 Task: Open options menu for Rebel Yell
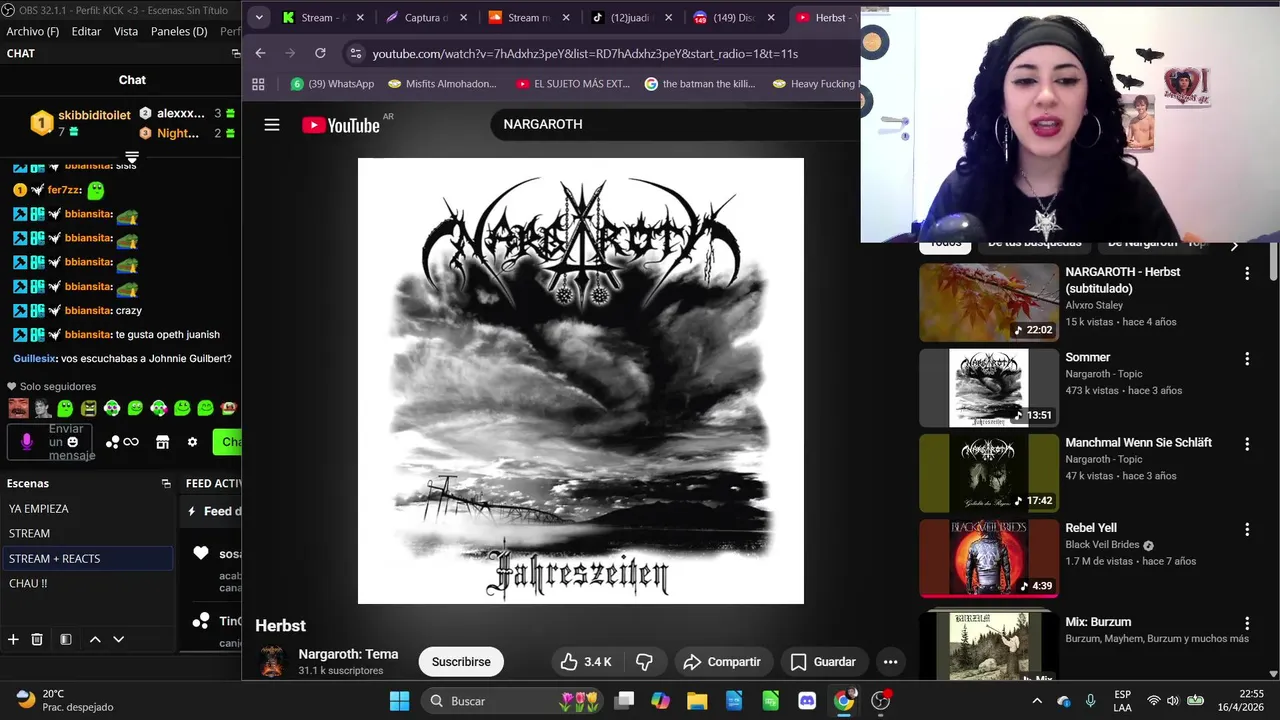1247,529
